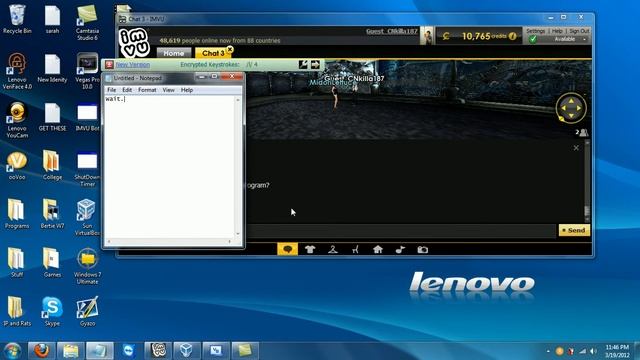
Task: Open the Windows Start menu
Action: coord(12,351)
